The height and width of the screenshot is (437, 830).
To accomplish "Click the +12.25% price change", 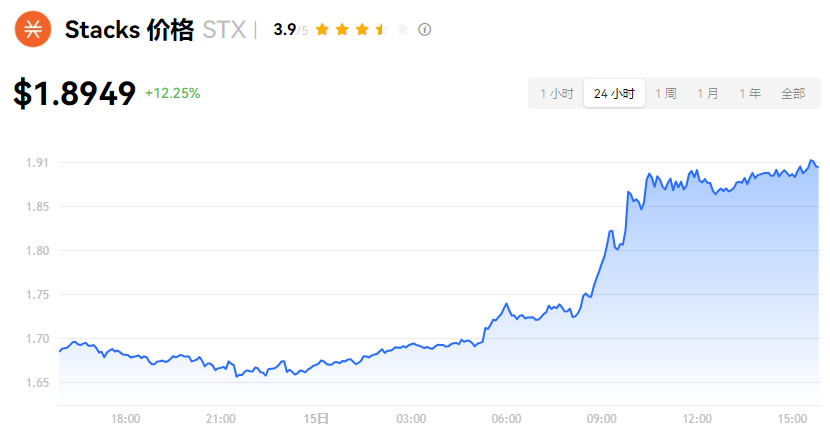I will coord(172,93).
